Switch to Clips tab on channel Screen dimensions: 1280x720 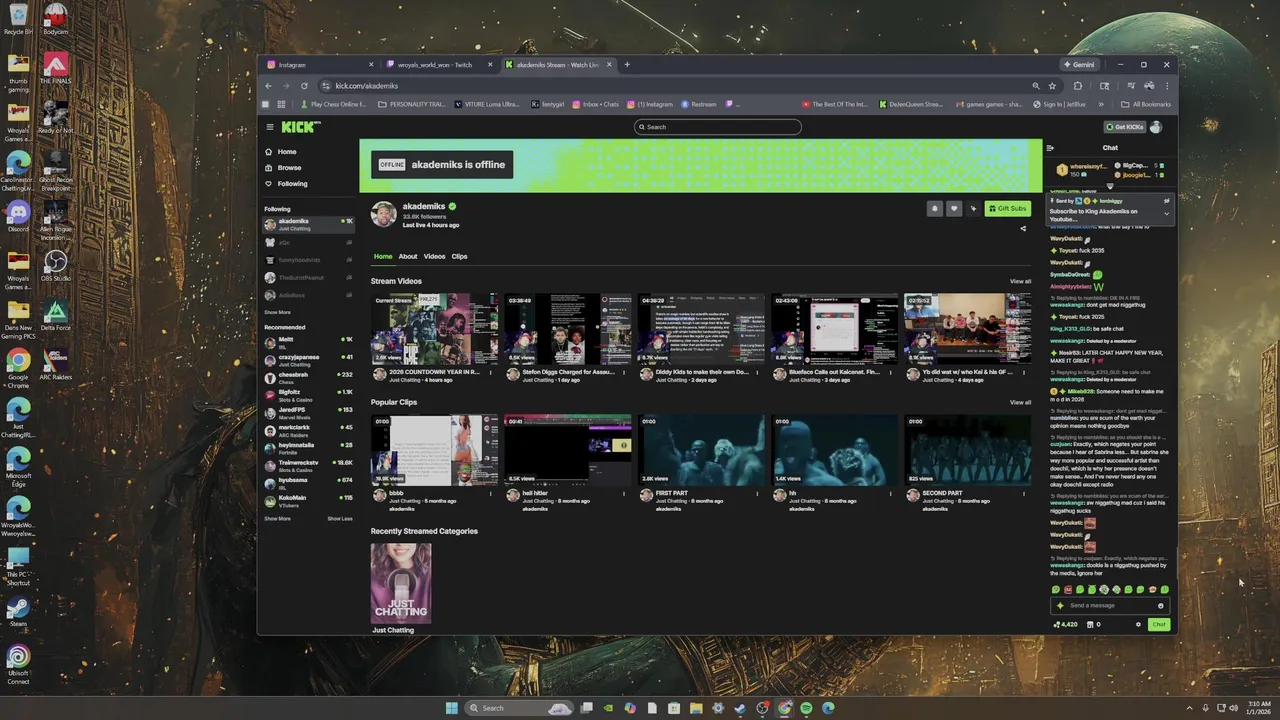point(459,256)
